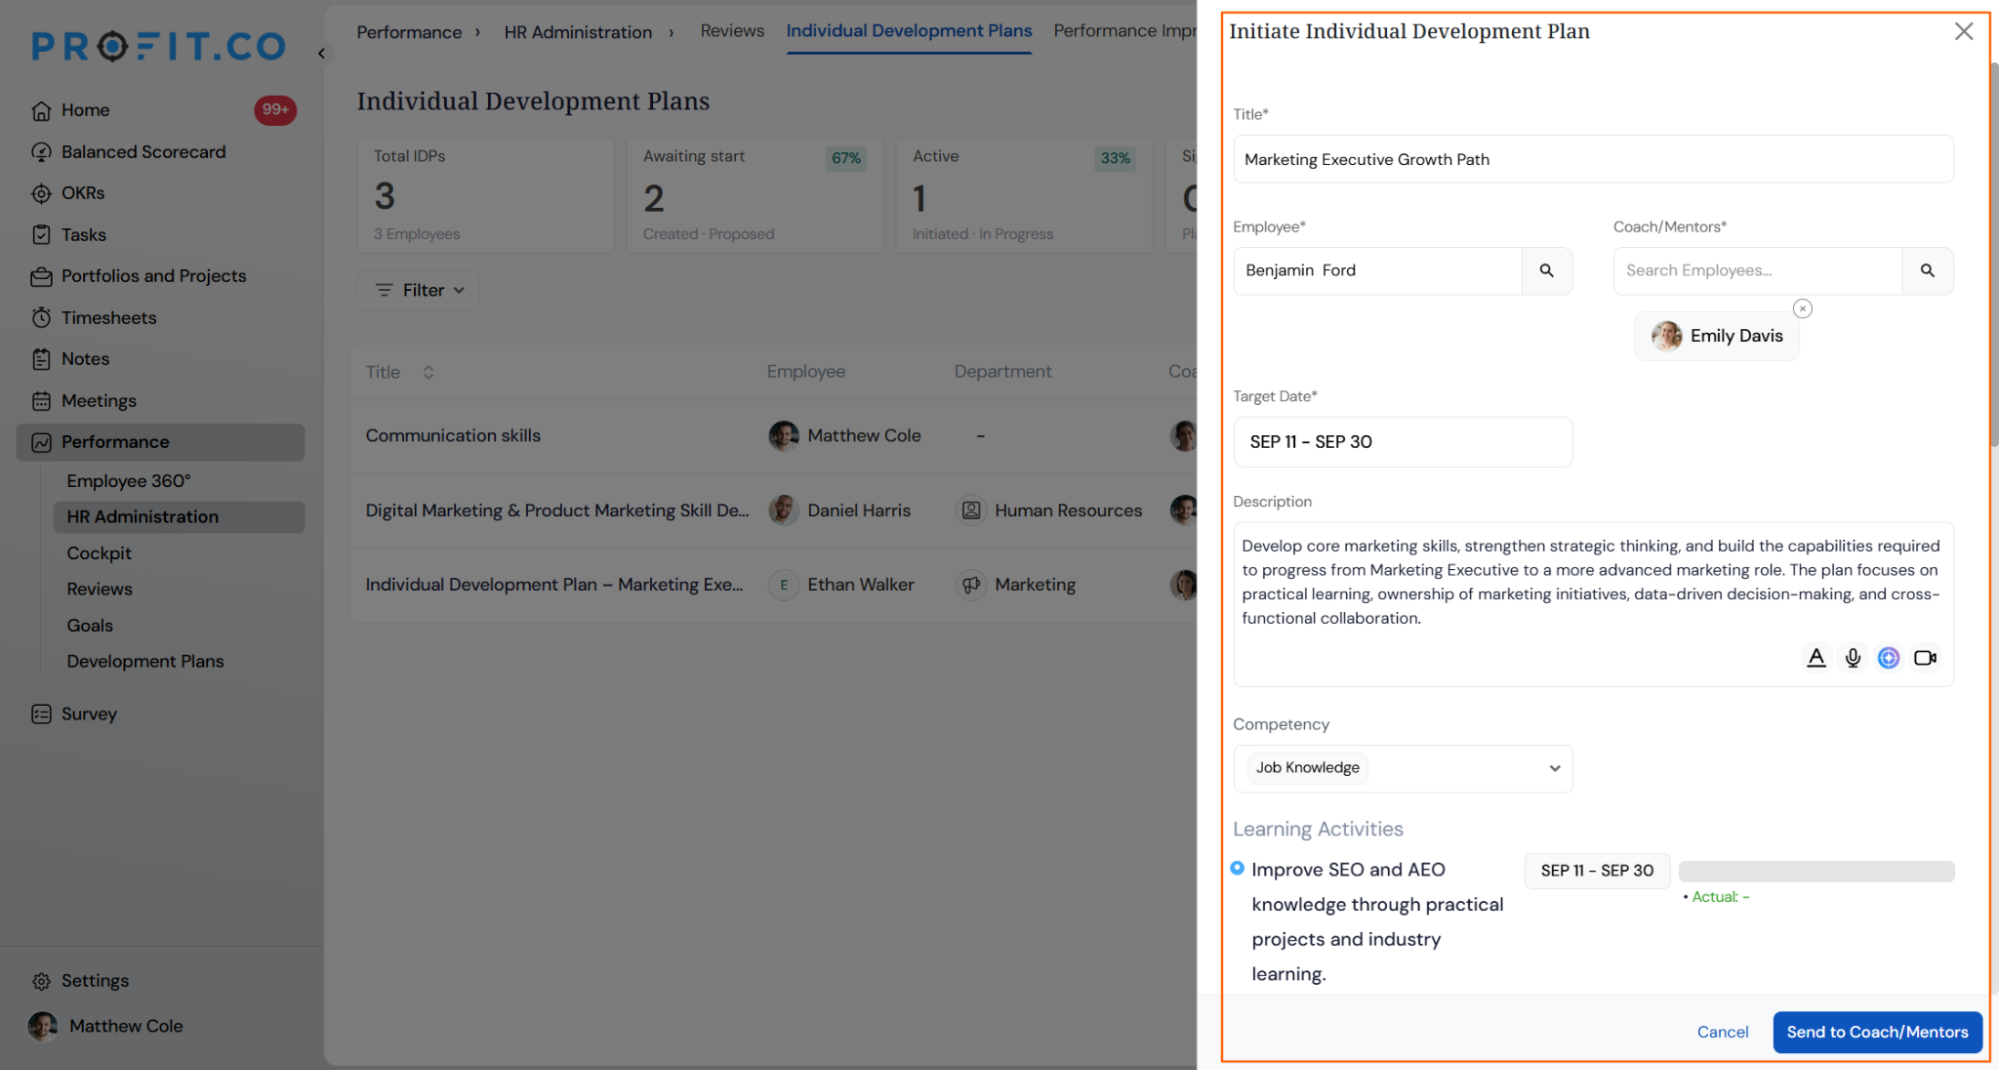Click the Human Resources department cell
Screen dimensions: 1999x1070
coord(1049,511)
